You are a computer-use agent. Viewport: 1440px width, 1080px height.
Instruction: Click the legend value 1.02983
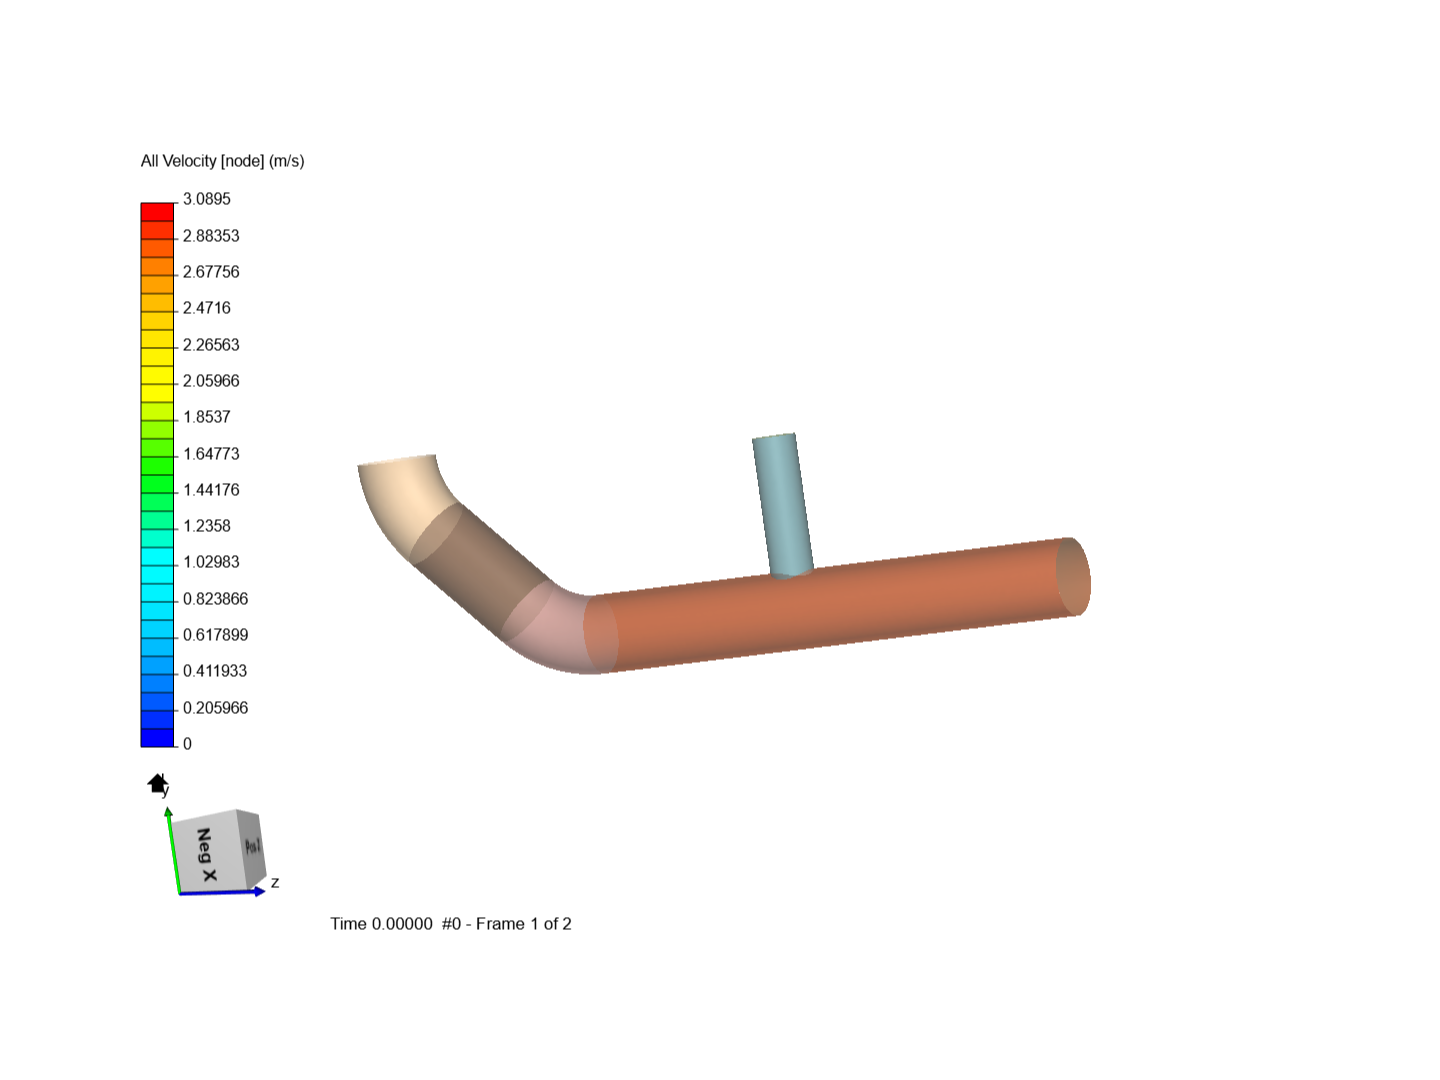[211, 562]
